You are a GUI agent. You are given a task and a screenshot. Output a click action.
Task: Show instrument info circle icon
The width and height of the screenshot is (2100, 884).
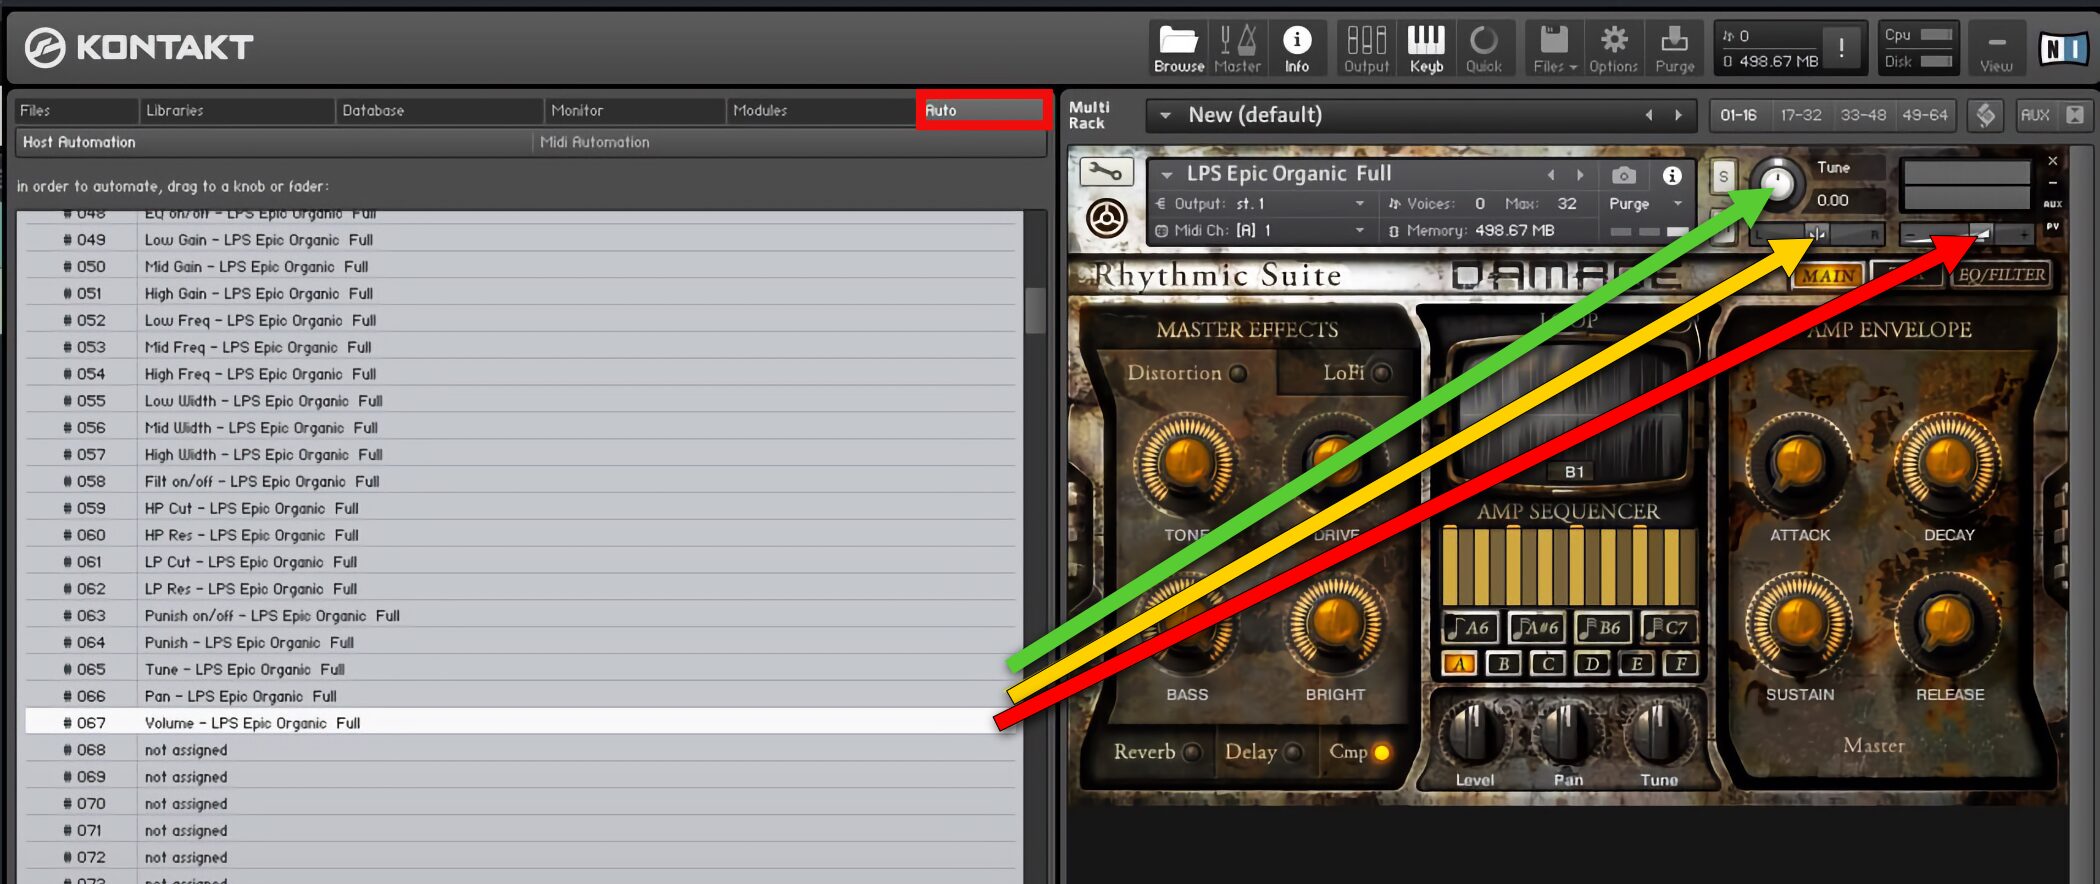(1671, 175)
